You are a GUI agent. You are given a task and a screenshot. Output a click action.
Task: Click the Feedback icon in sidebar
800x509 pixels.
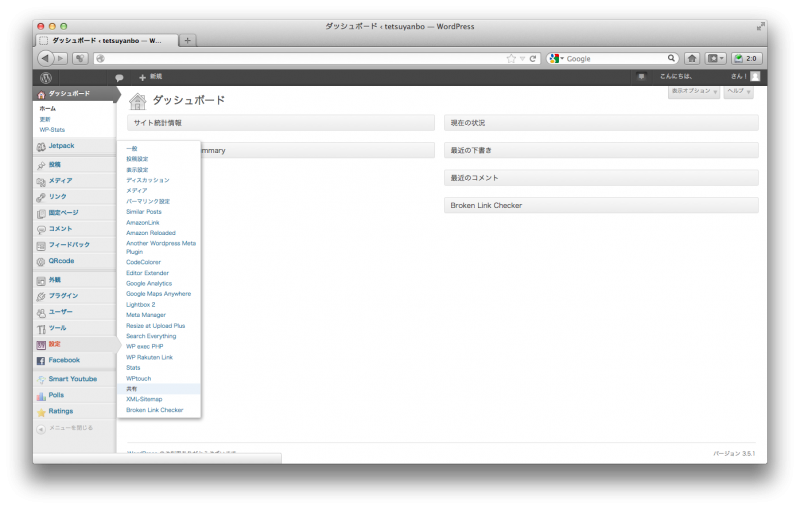pos(41,246)
